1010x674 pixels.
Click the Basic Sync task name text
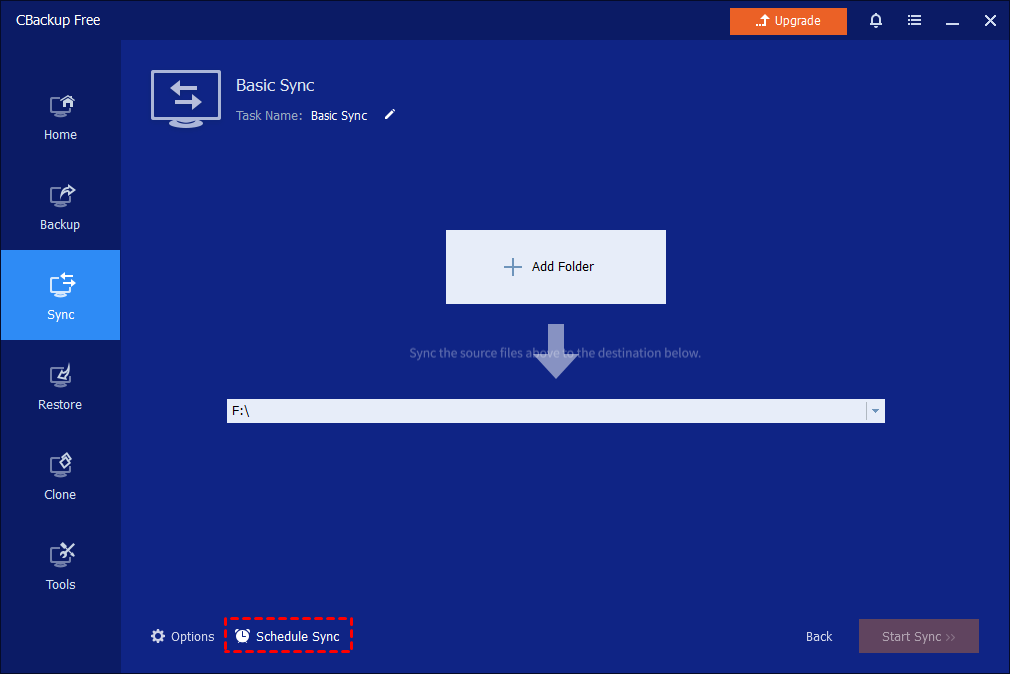339,116
